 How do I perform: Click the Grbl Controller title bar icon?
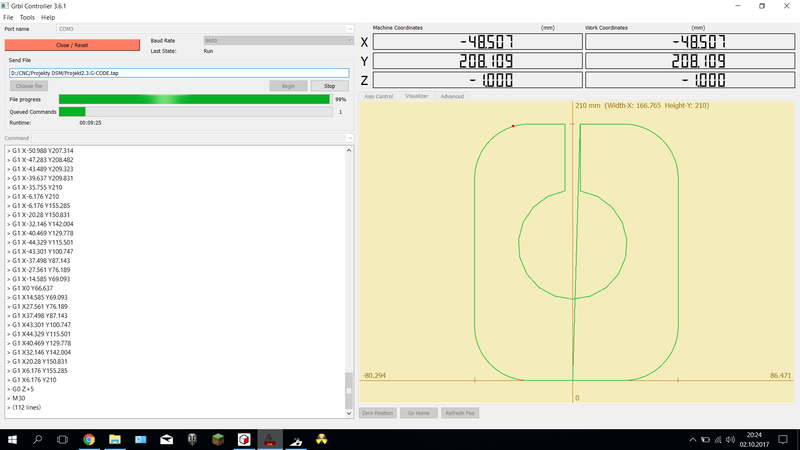(5, 6)
